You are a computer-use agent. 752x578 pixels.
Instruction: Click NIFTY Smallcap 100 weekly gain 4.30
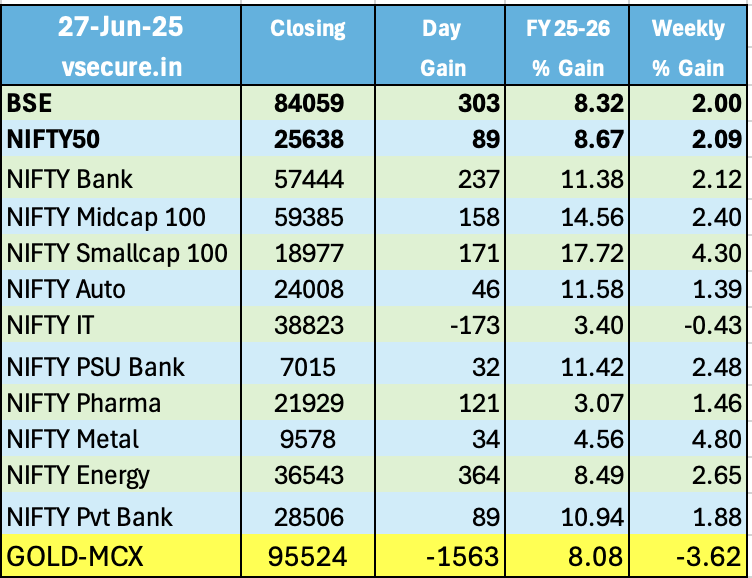point(712,254)
